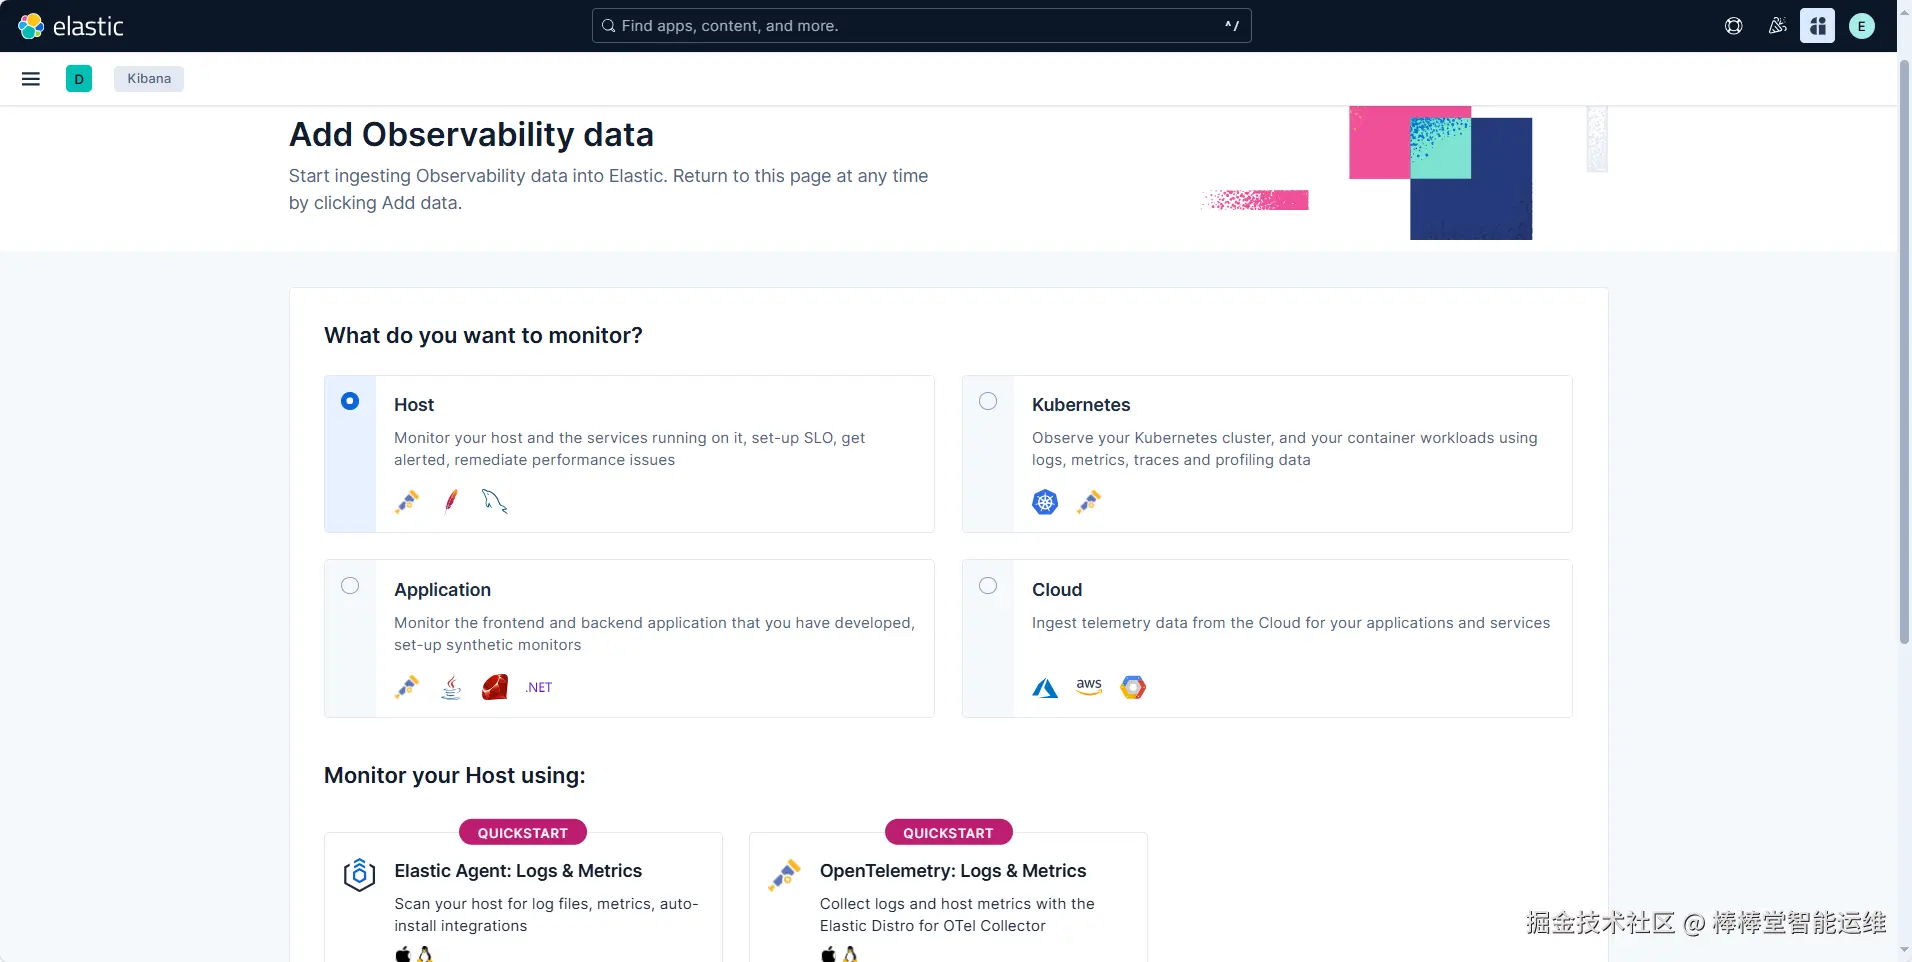Viewport: 1912px width, 962px height.
Task: Select the Application radio button
Action: click(350, 586)
